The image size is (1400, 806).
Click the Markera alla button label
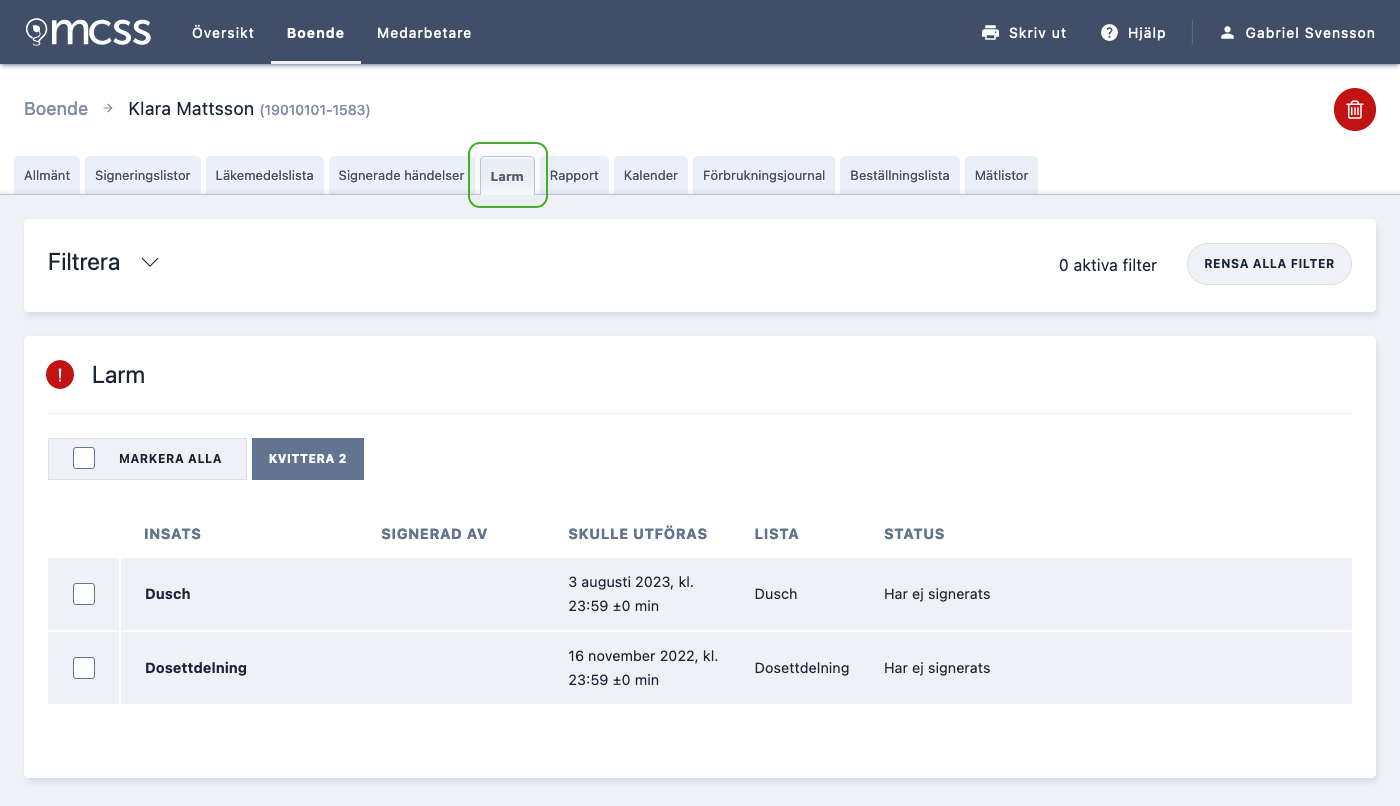[170, 459]
